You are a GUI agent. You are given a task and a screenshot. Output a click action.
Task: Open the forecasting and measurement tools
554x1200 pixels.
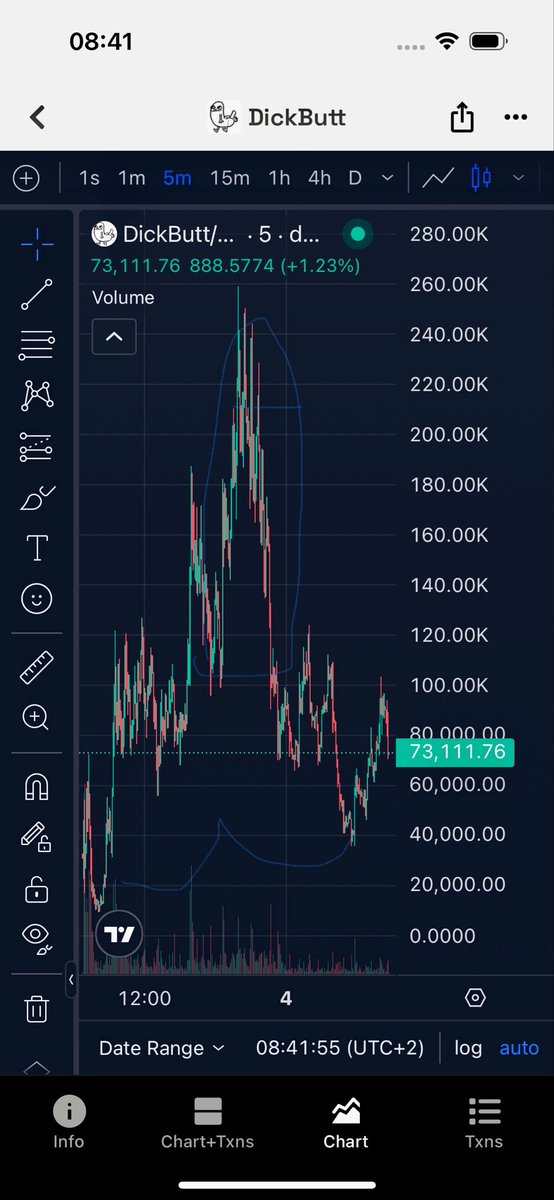37,447
